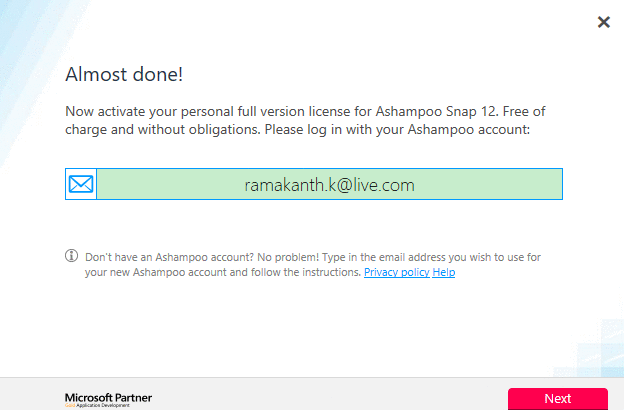Close the activation dialog with the X

603,21
